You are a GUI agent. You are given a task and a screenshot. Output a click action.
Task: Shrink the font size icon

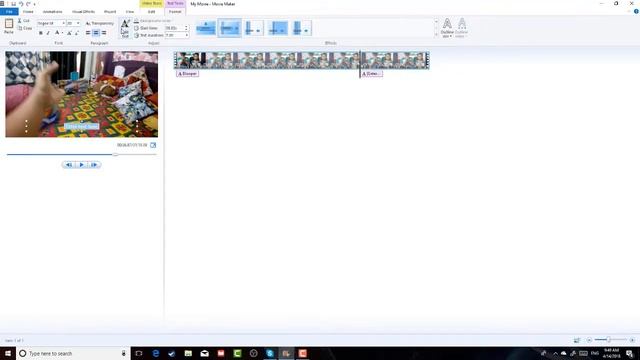(x=76, y=33)
